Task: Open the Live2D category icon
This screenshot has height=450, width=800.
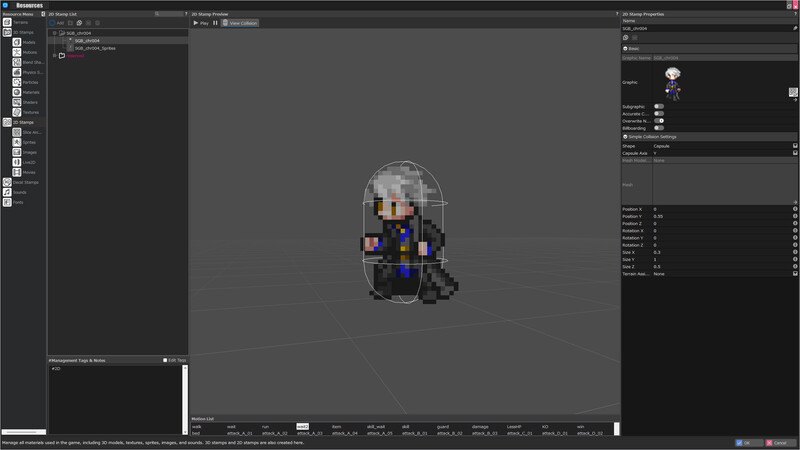Action: (17, 162)
